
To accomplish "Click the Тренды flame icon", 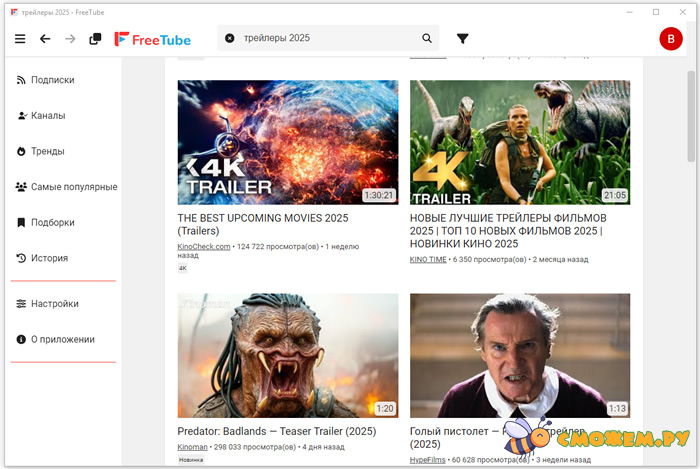I will [21, 151].
